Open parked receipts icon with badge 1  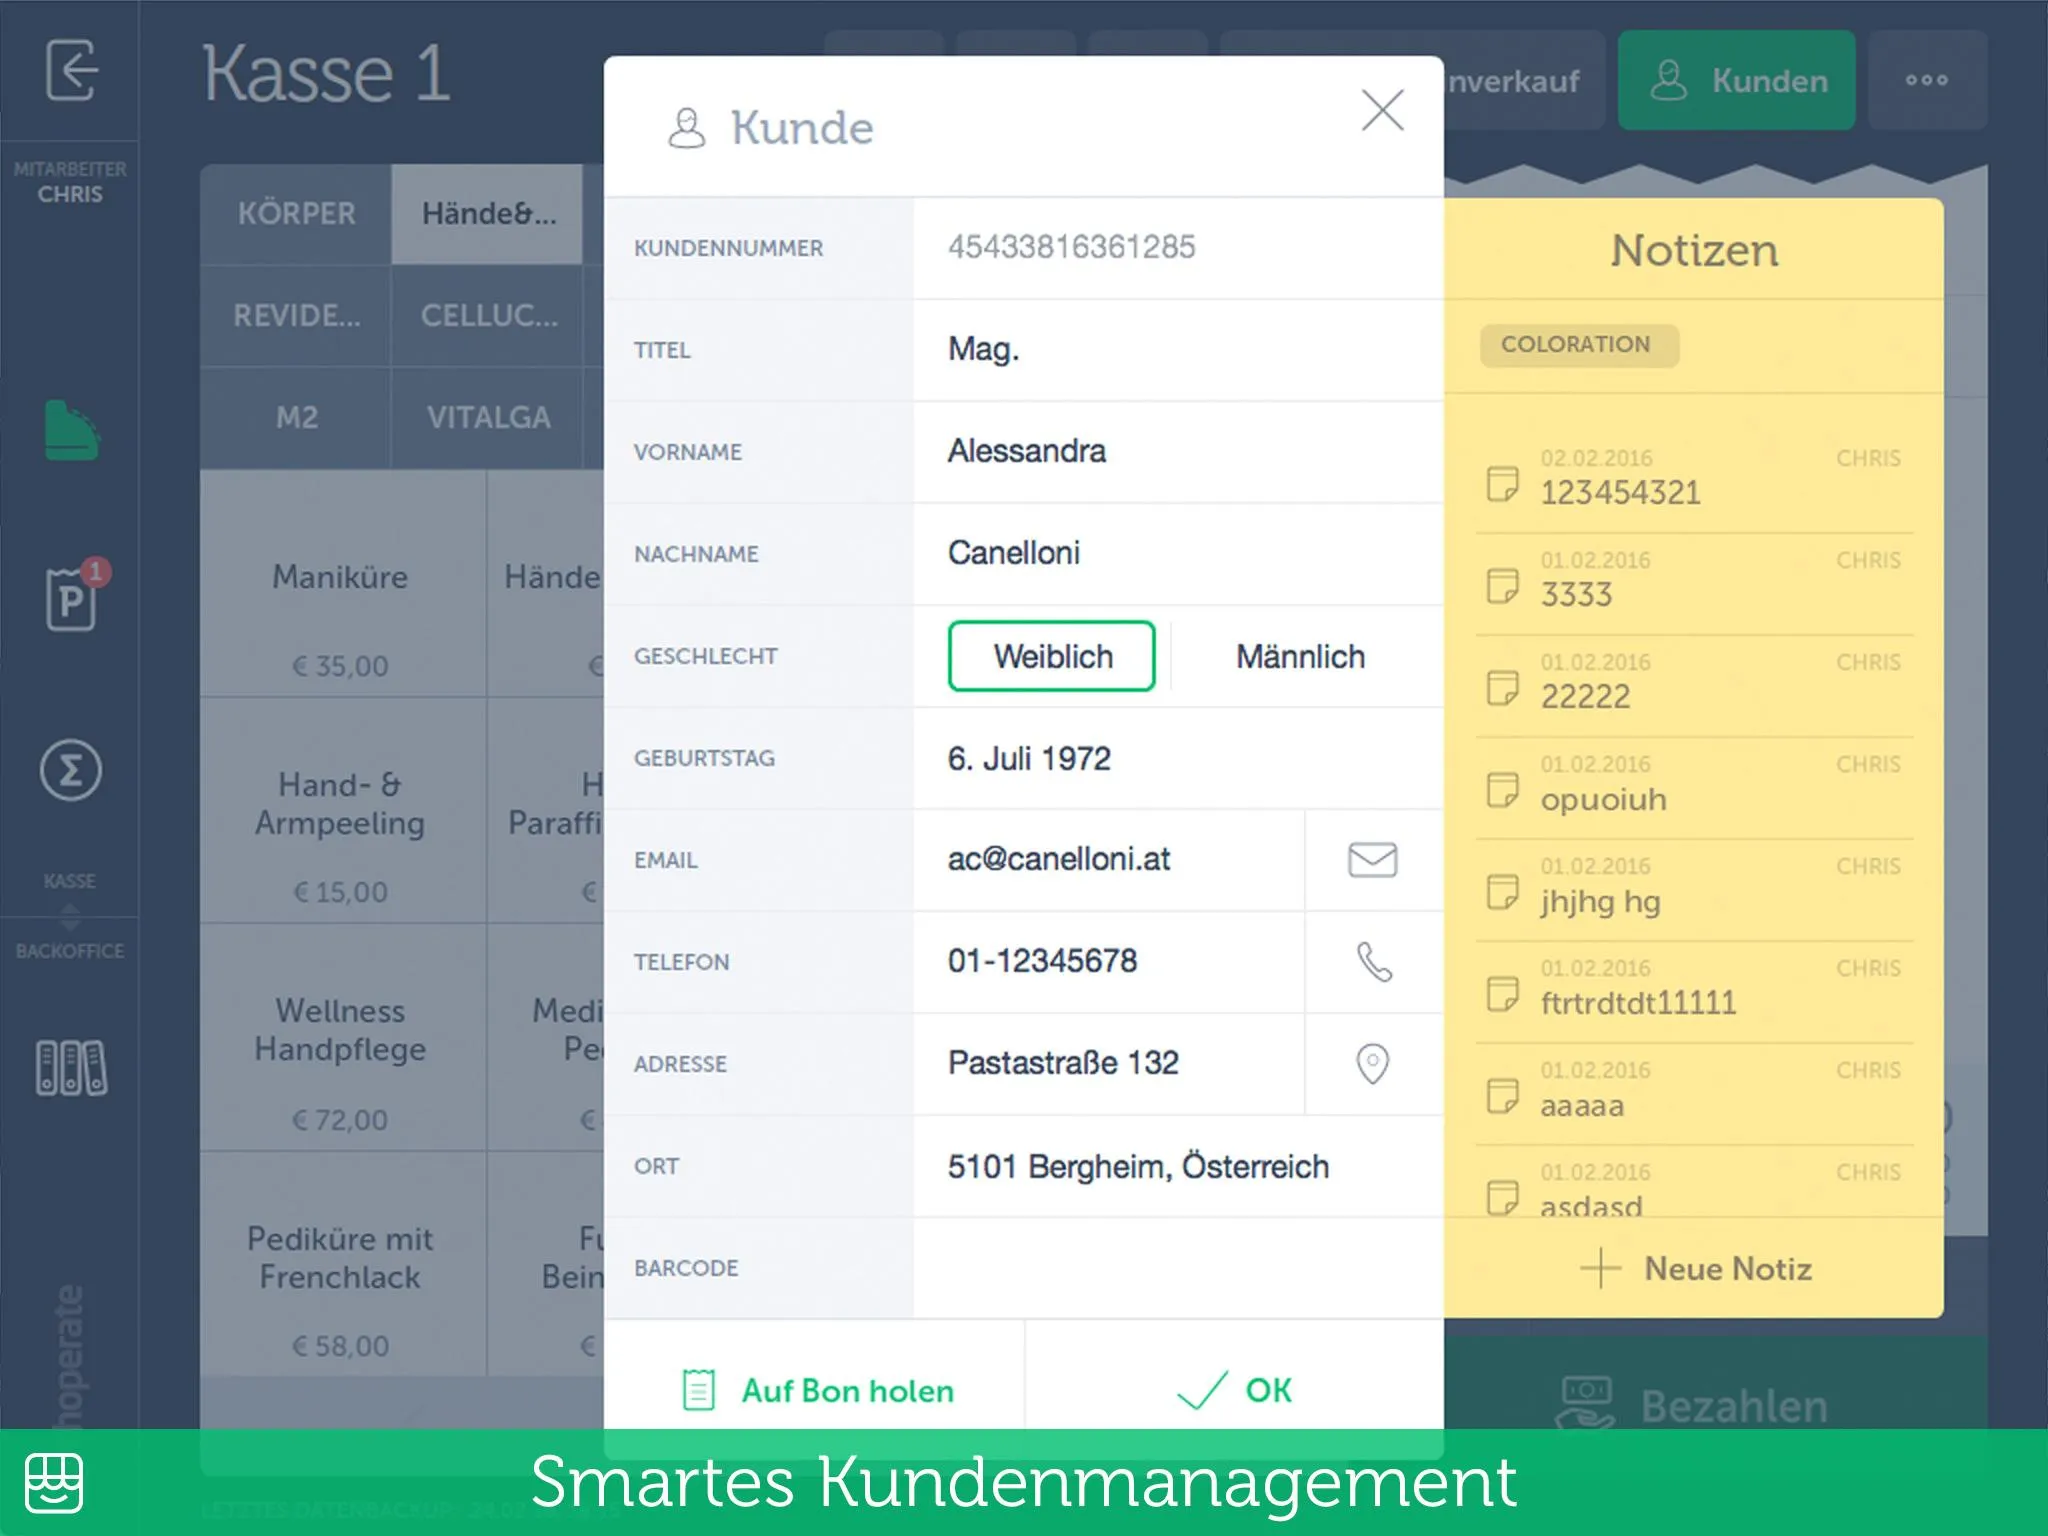pos(76,596)
